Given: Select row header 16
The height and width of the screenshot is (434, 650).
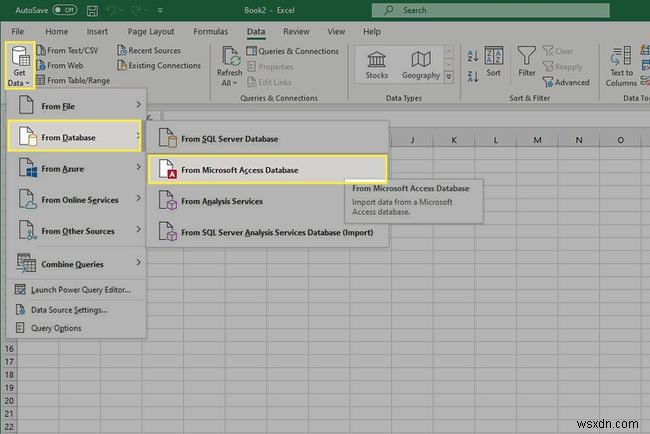Looking at the screenshot, I should coord(9,349).
